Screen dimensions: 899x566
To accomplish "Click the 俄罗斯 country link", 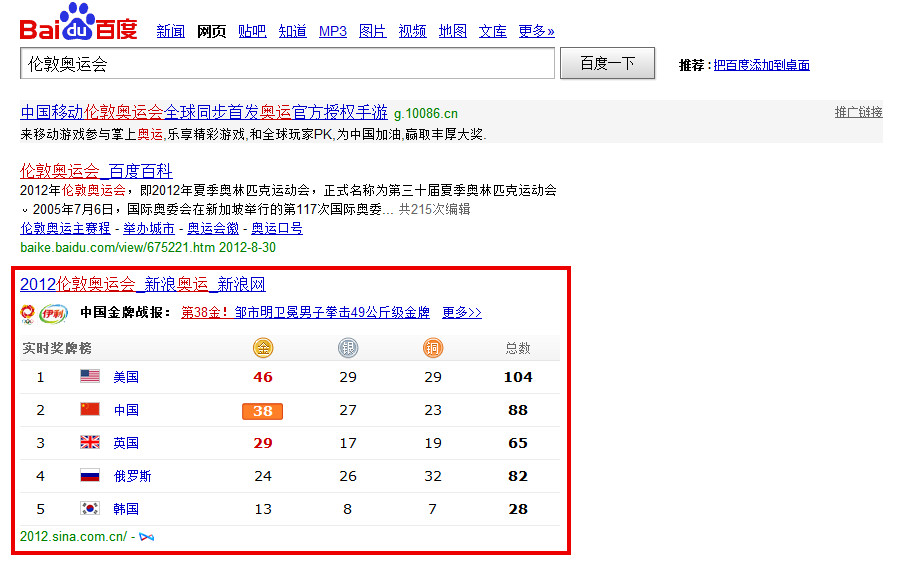I will (x=132, y=476).
